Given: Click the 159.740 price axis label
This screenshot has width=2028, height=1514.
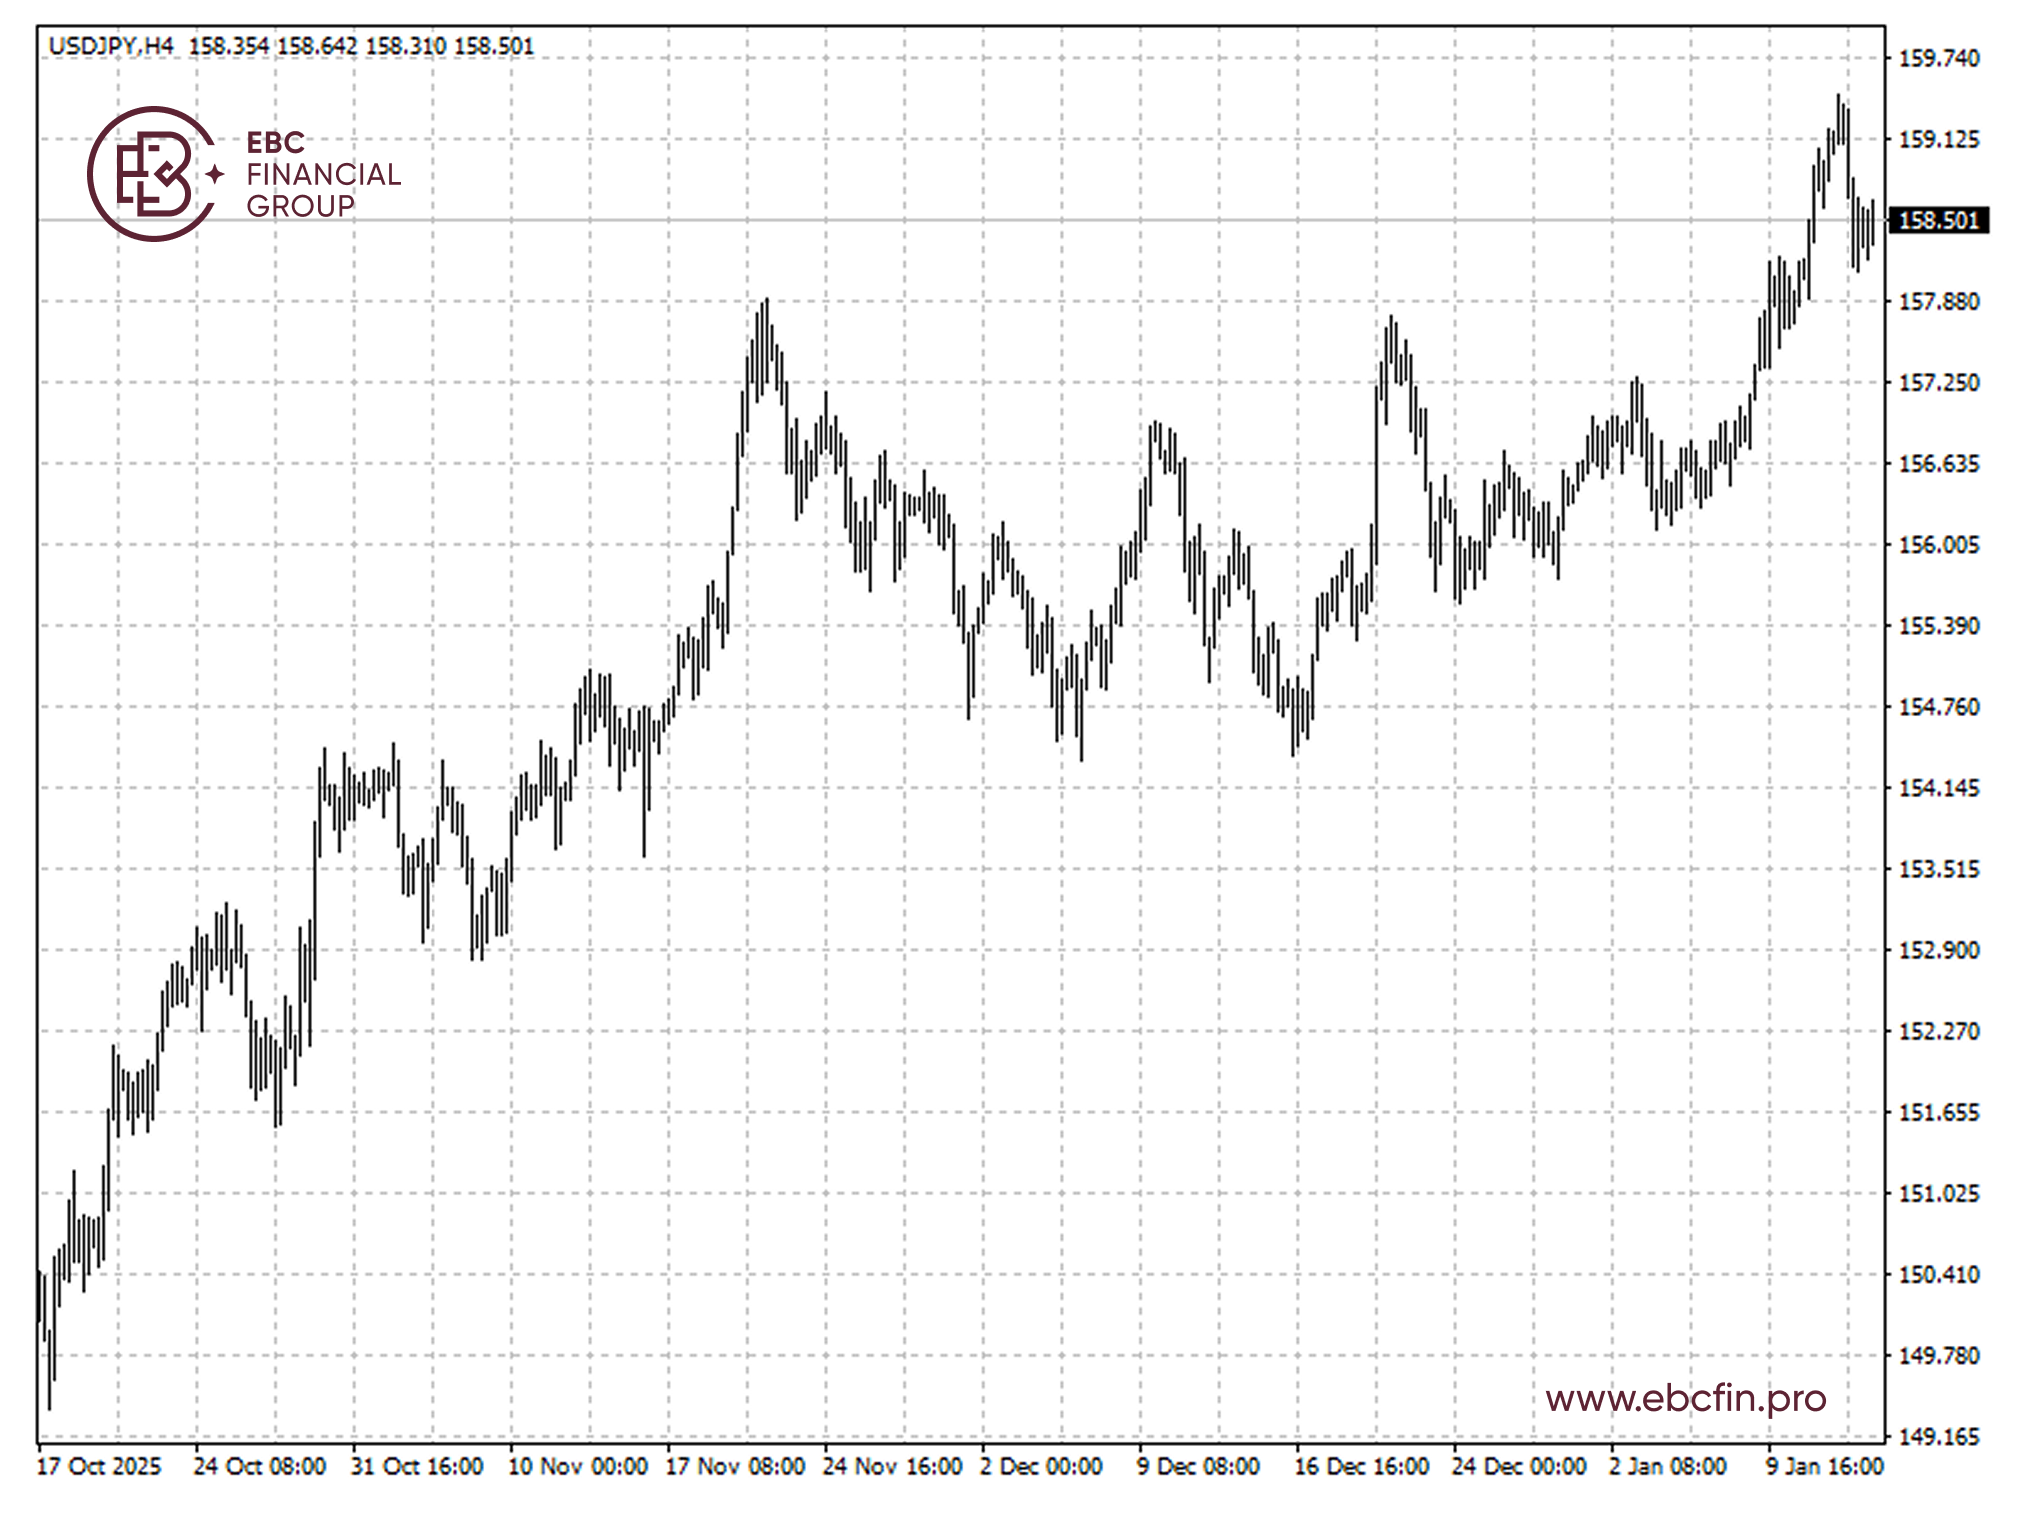Looking at the screenshot, I should [x=1938, y=58].
